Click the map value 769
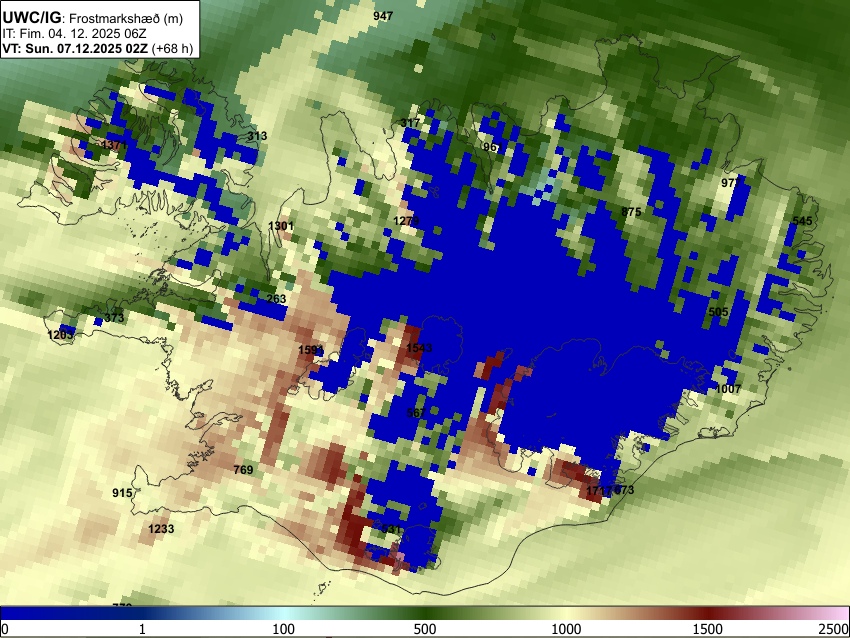 (x=243, y=469)
